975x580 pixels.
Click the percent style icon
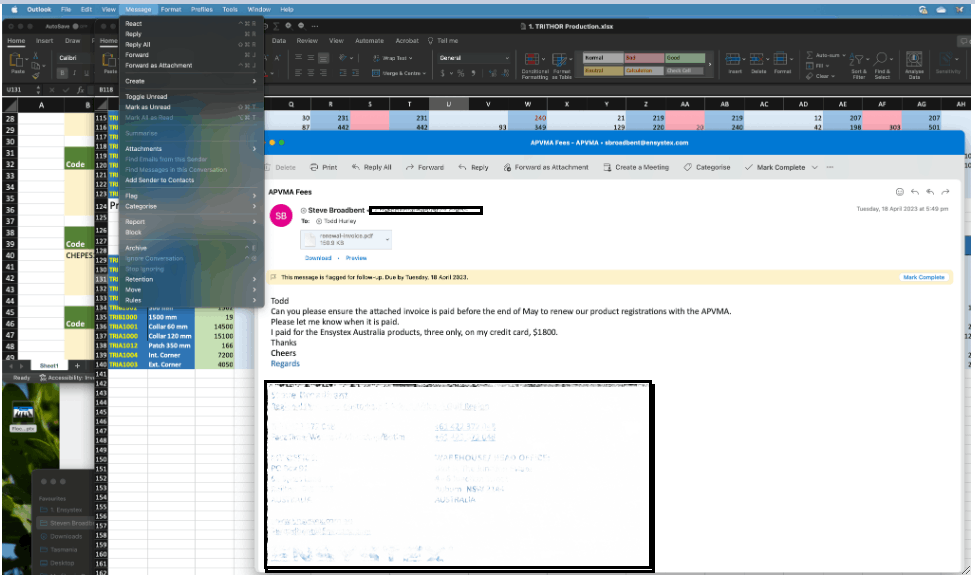pos(461,73)
